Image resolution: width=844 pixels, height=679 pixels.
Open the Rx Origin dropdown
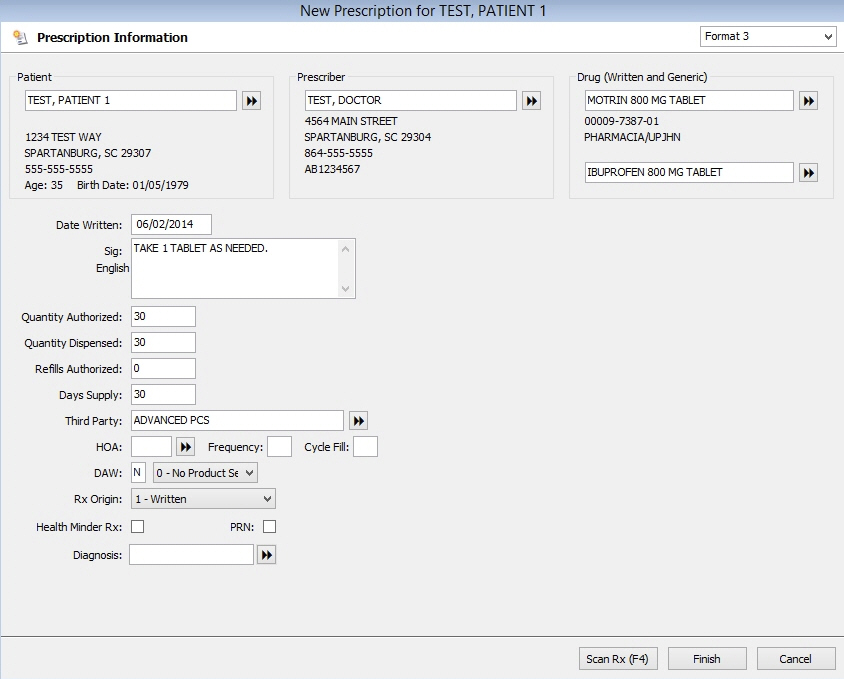(203, 499)
